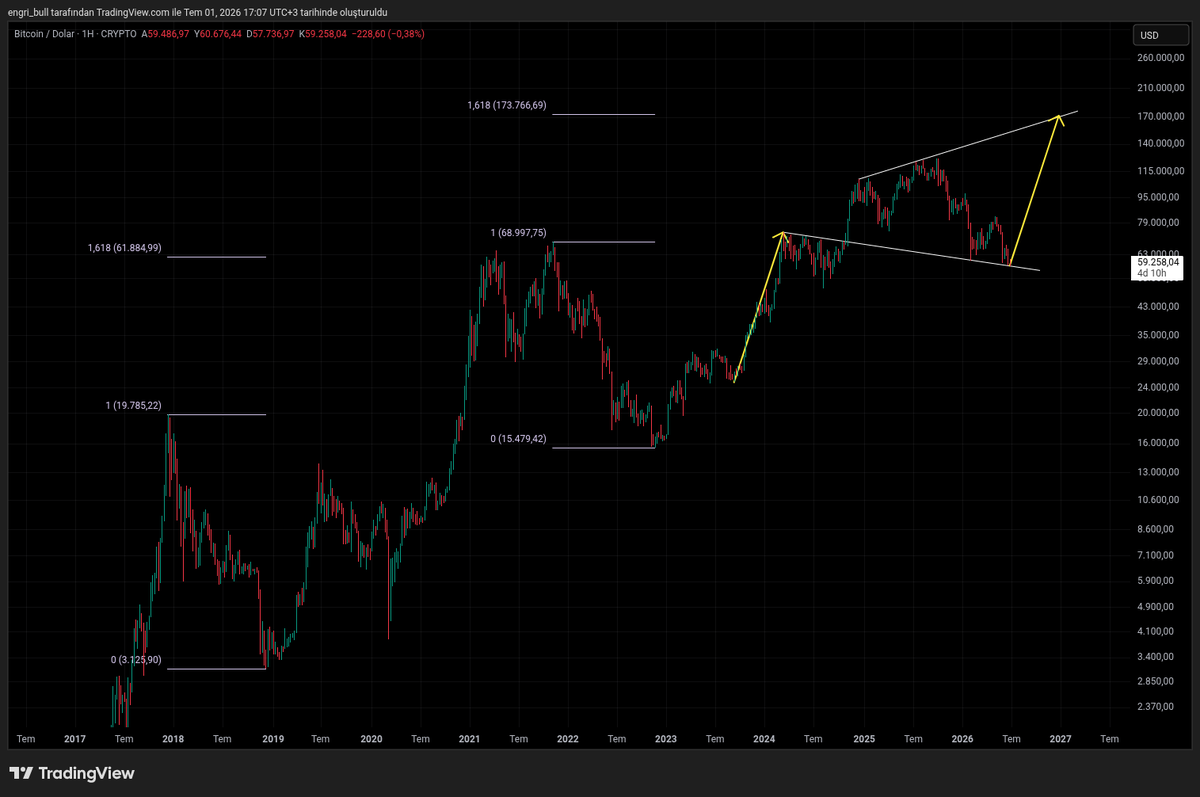Click the 2026 label on the time axis
Viewport: 1200px width, 797px height.
(962, 739)
